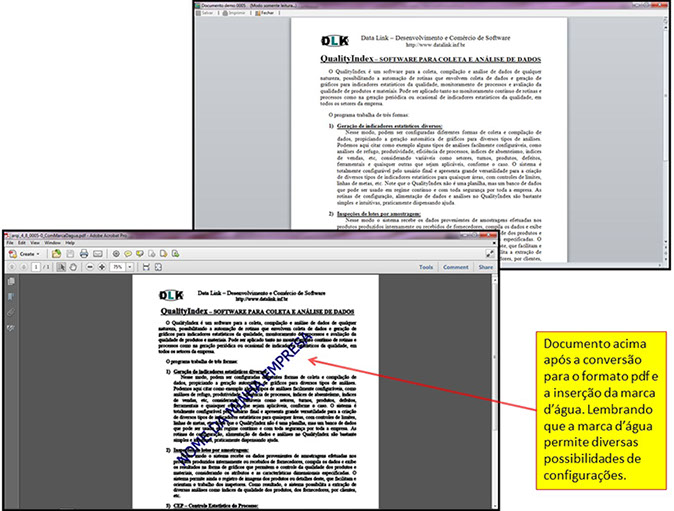Zoom in with the plus button
Image resolution: width=674 pixels, height=511 pixels.
[x=104, y=268]
